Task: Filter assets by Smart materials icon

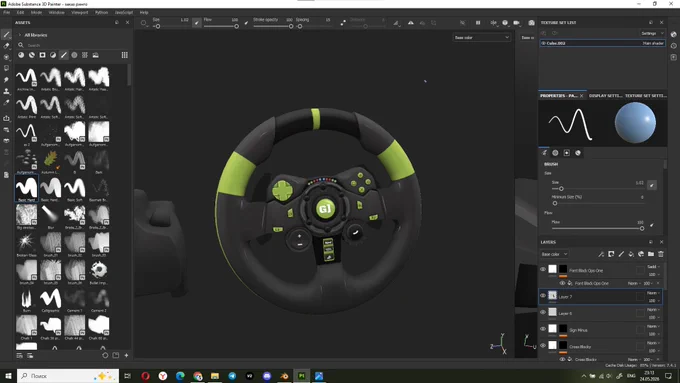Action: (32, 55)
